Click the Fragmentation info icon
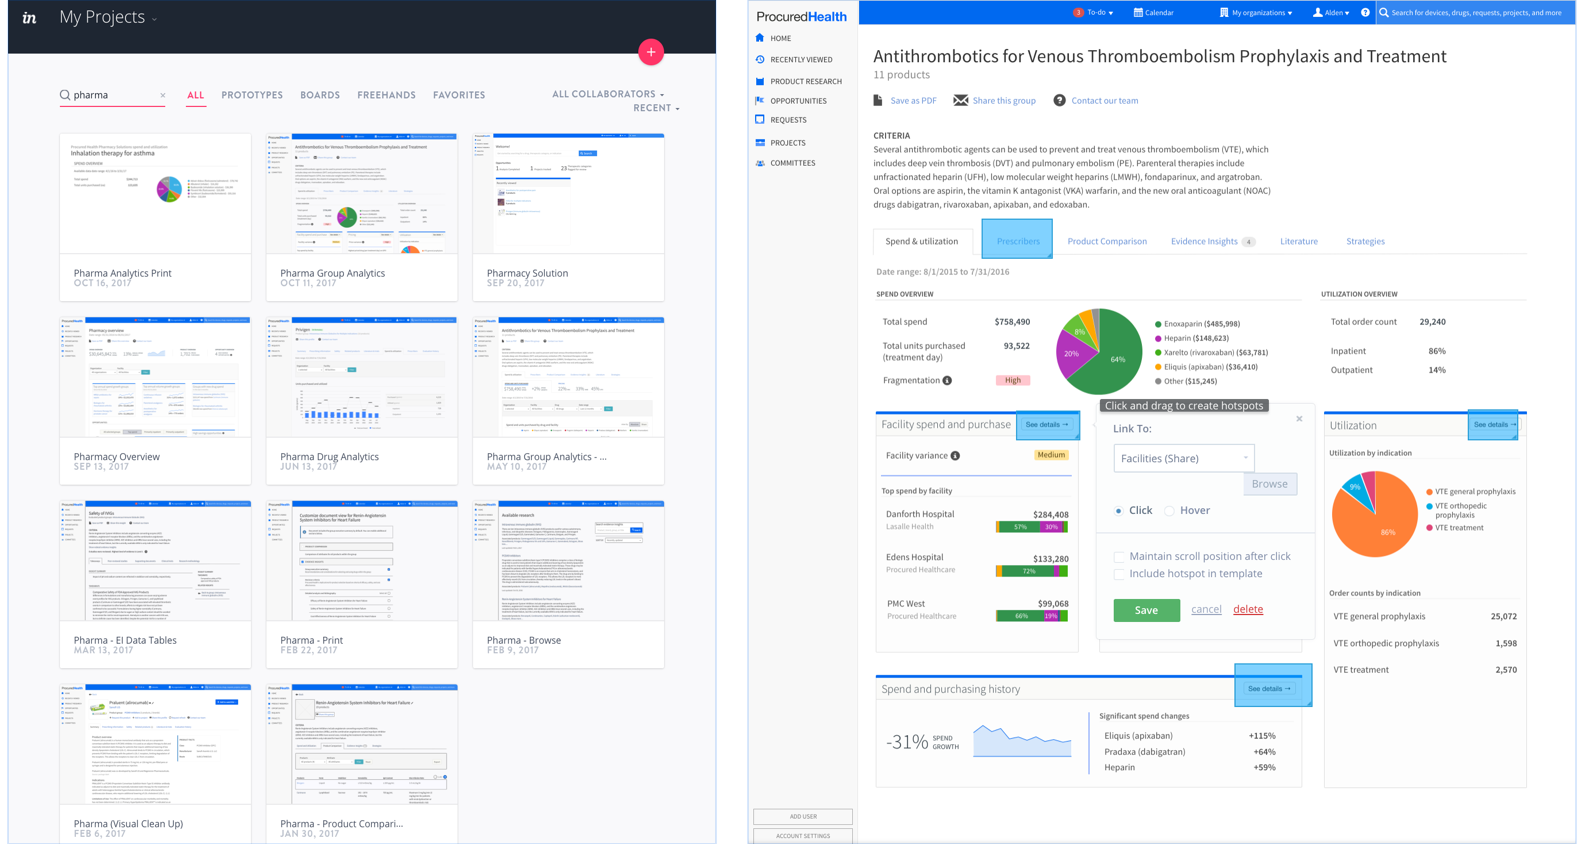1584x844 pixels. [947, 381]
